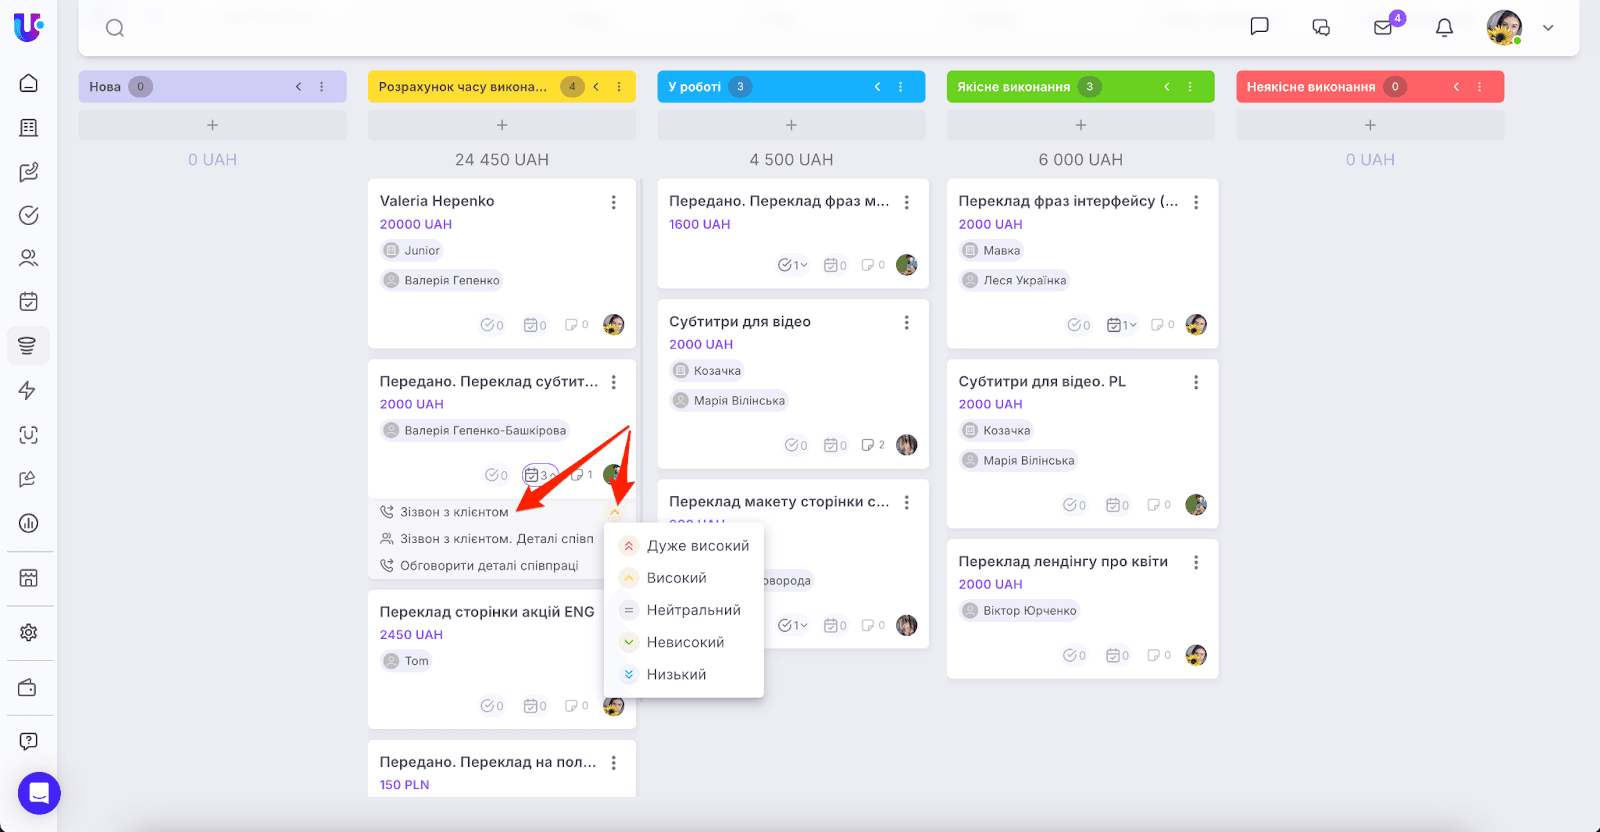Add a deal to the У роботі column

click(x=791, y=125)
